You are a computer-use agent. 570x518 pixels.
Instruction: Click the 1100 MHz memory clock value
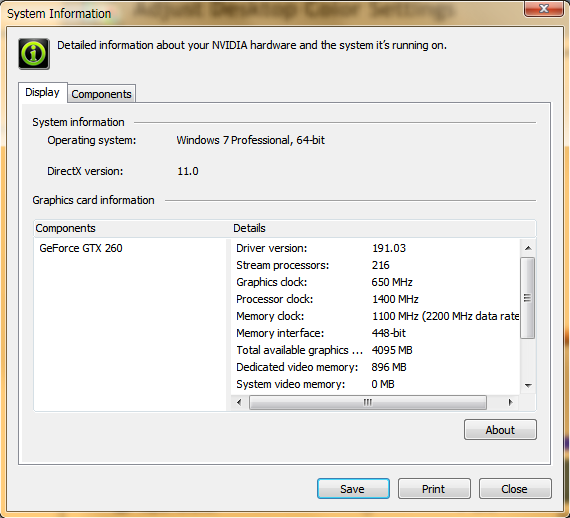pyautogui.click(x=446, y=316)
